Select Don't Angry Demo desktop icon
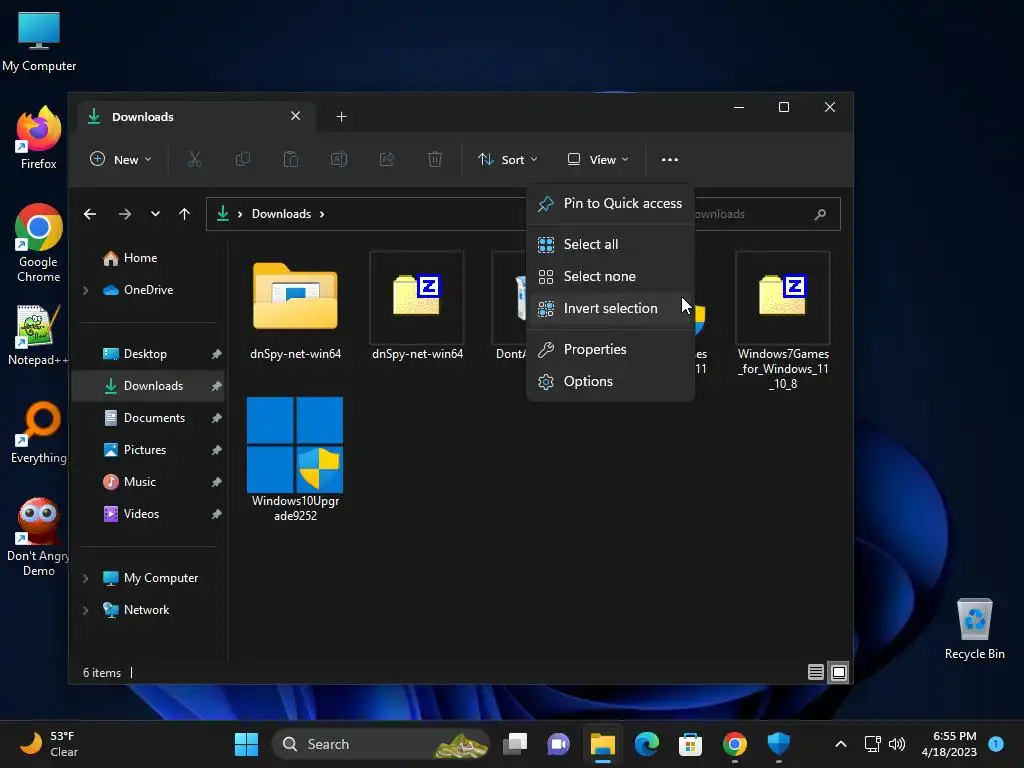This screenshot has height=768, width=1024. click(x=39, y=537)
